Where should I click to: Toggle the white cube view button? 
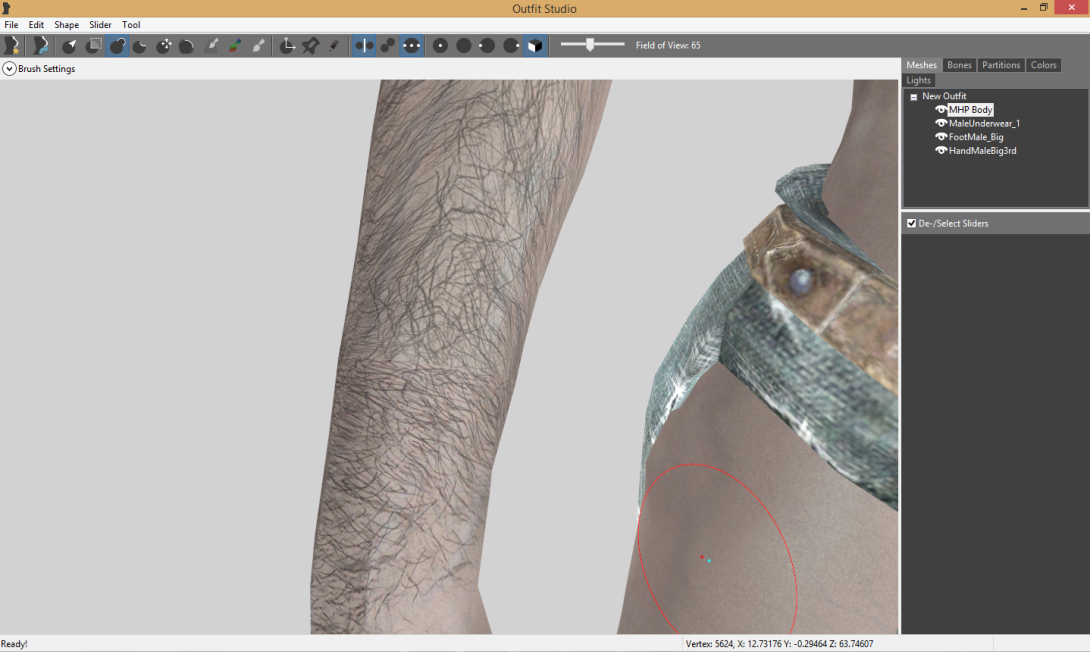coord(535,46)
